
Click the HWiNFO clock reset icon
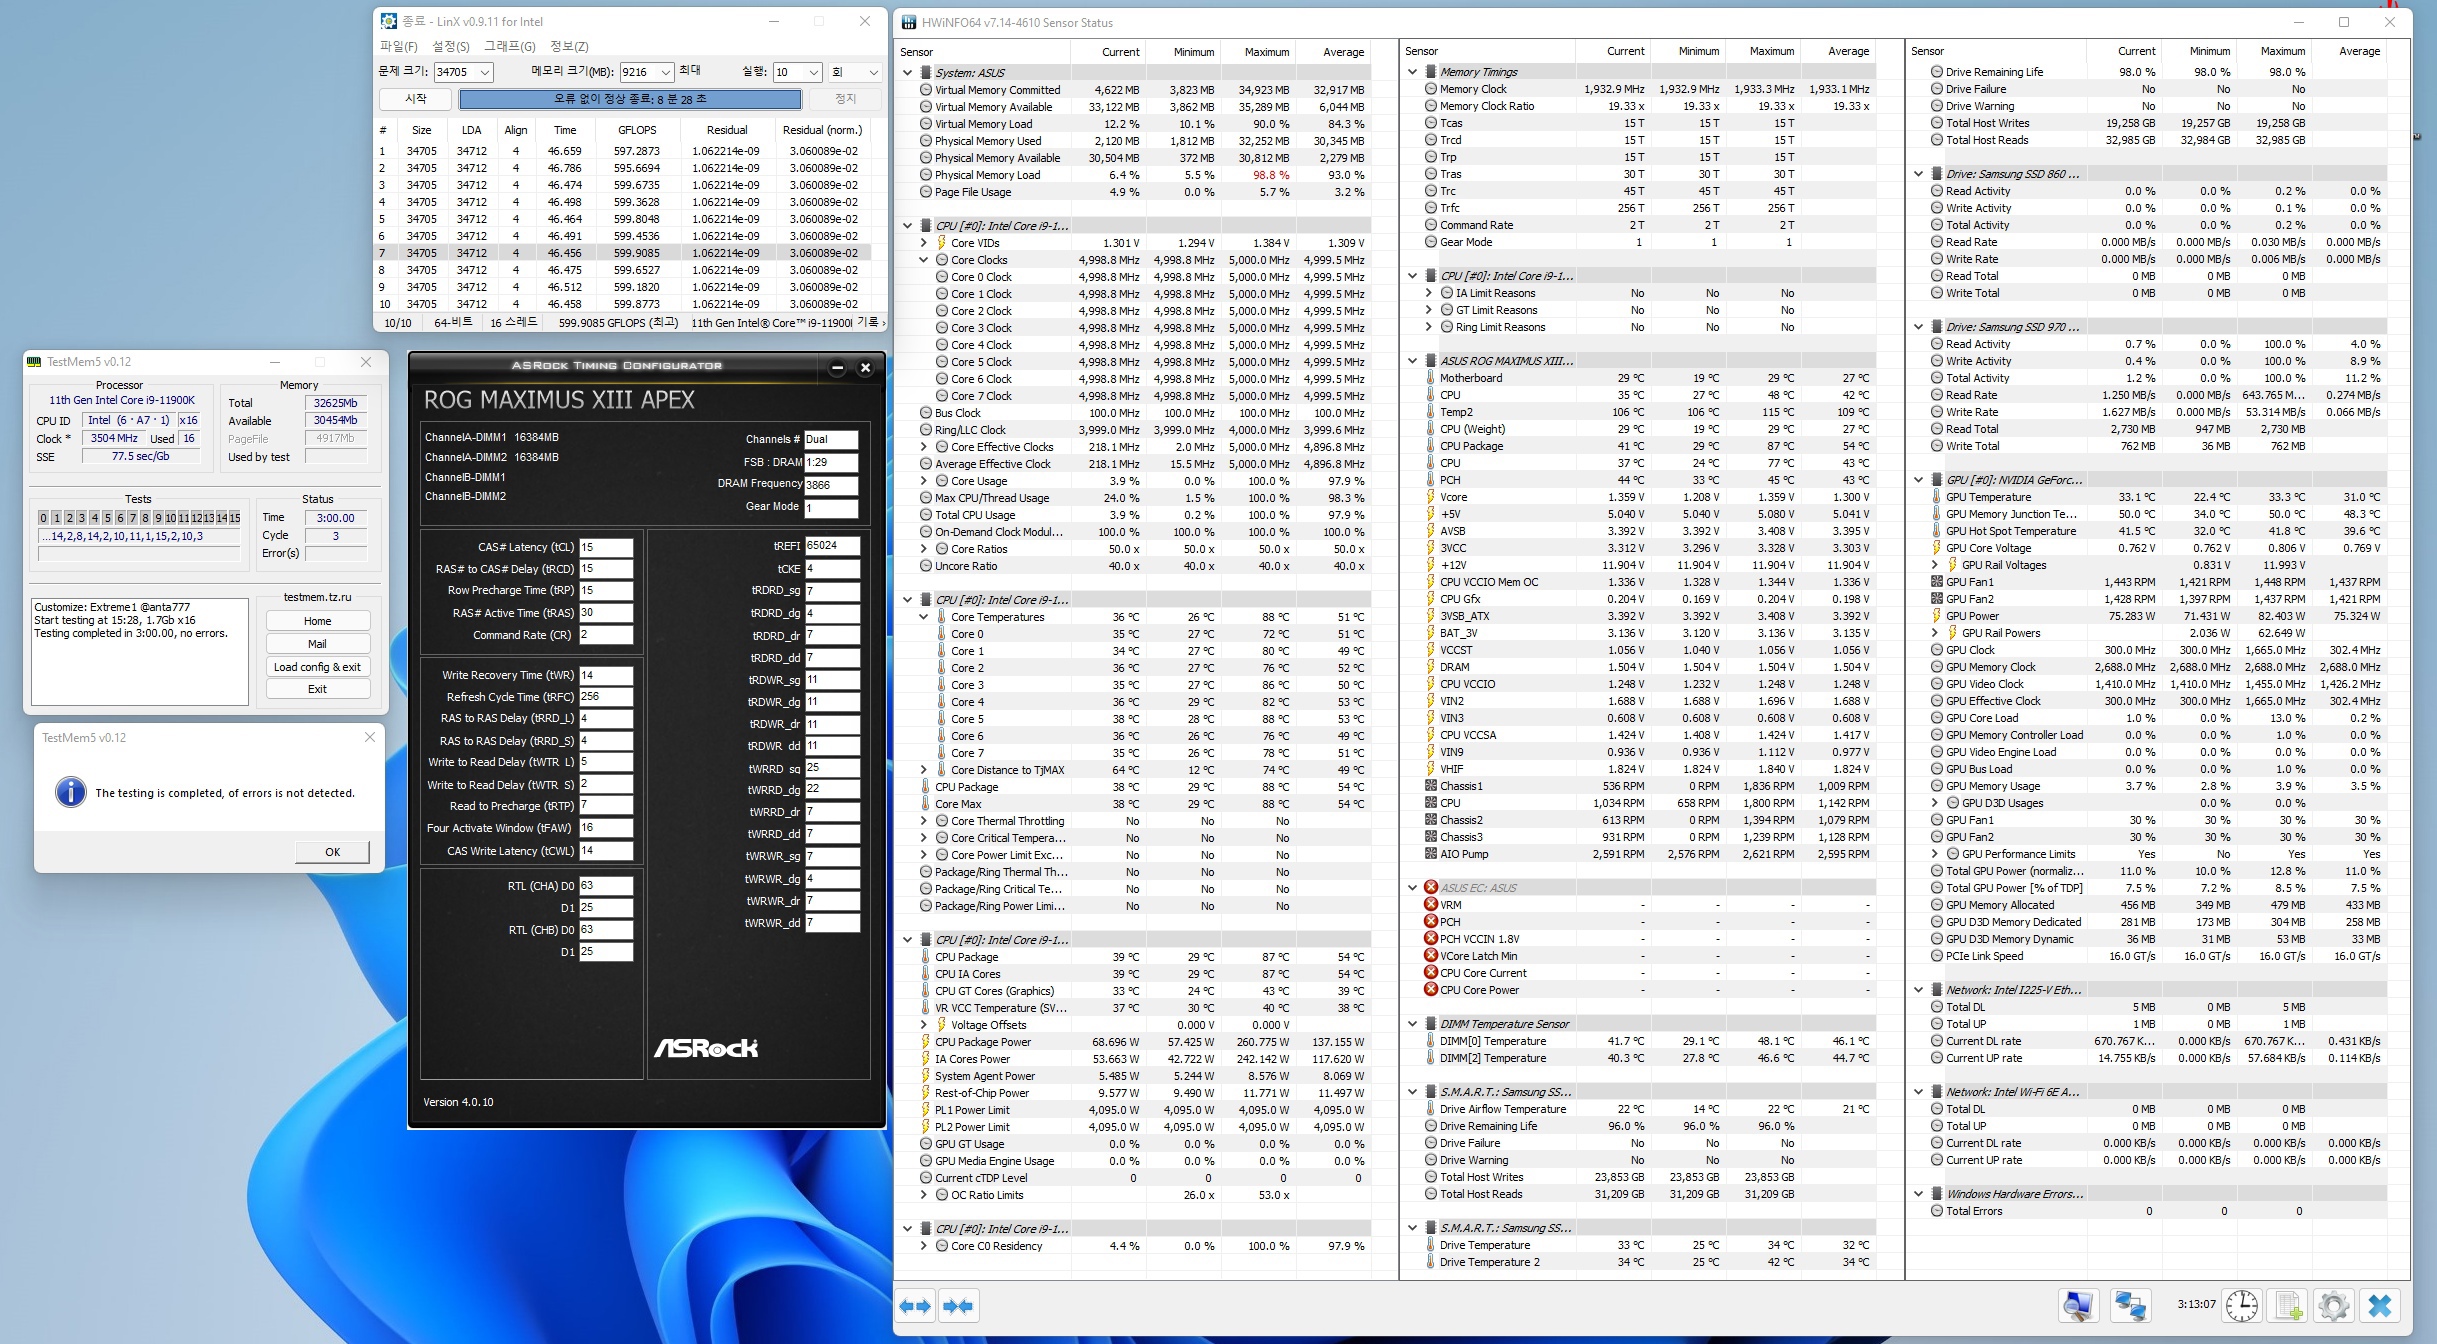2241,1305
